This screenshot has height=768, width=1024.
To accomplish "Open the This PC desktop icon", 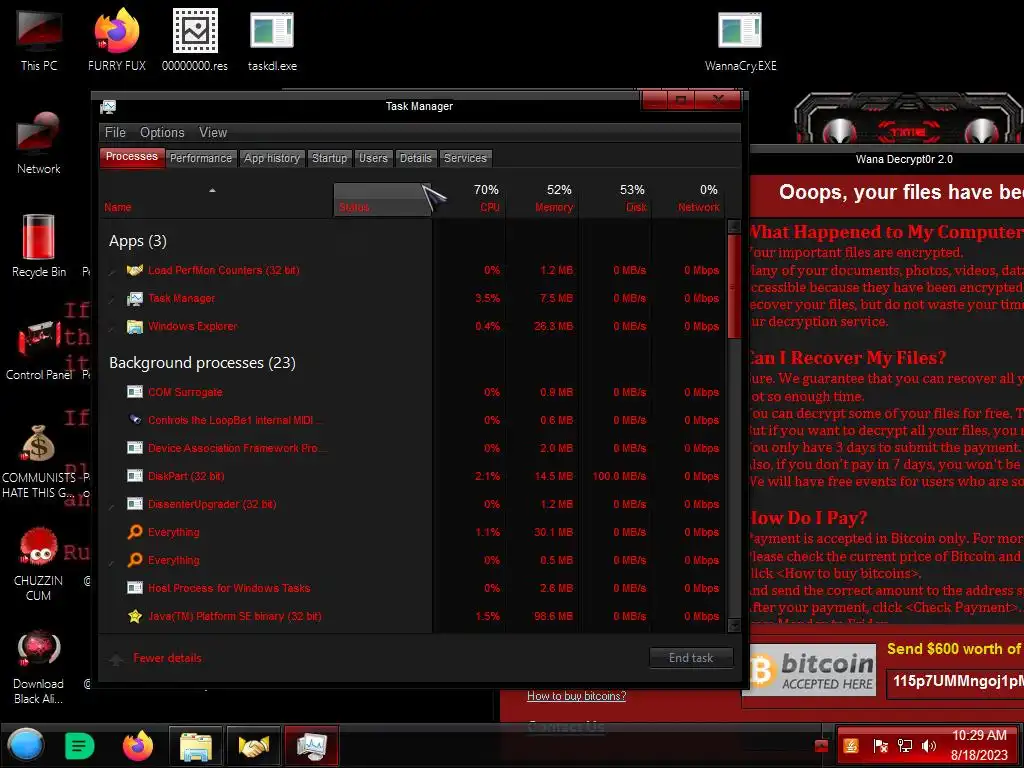I will coord(39,40).
